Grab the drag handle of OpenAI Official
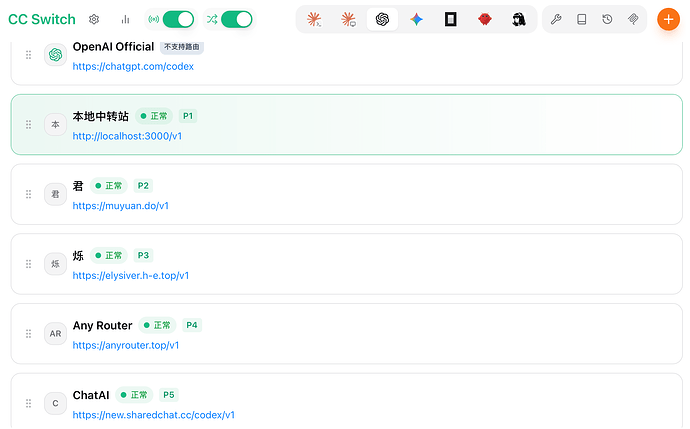Image resolution: width=690 pixels, height=429 pixels. click(29, 55)
